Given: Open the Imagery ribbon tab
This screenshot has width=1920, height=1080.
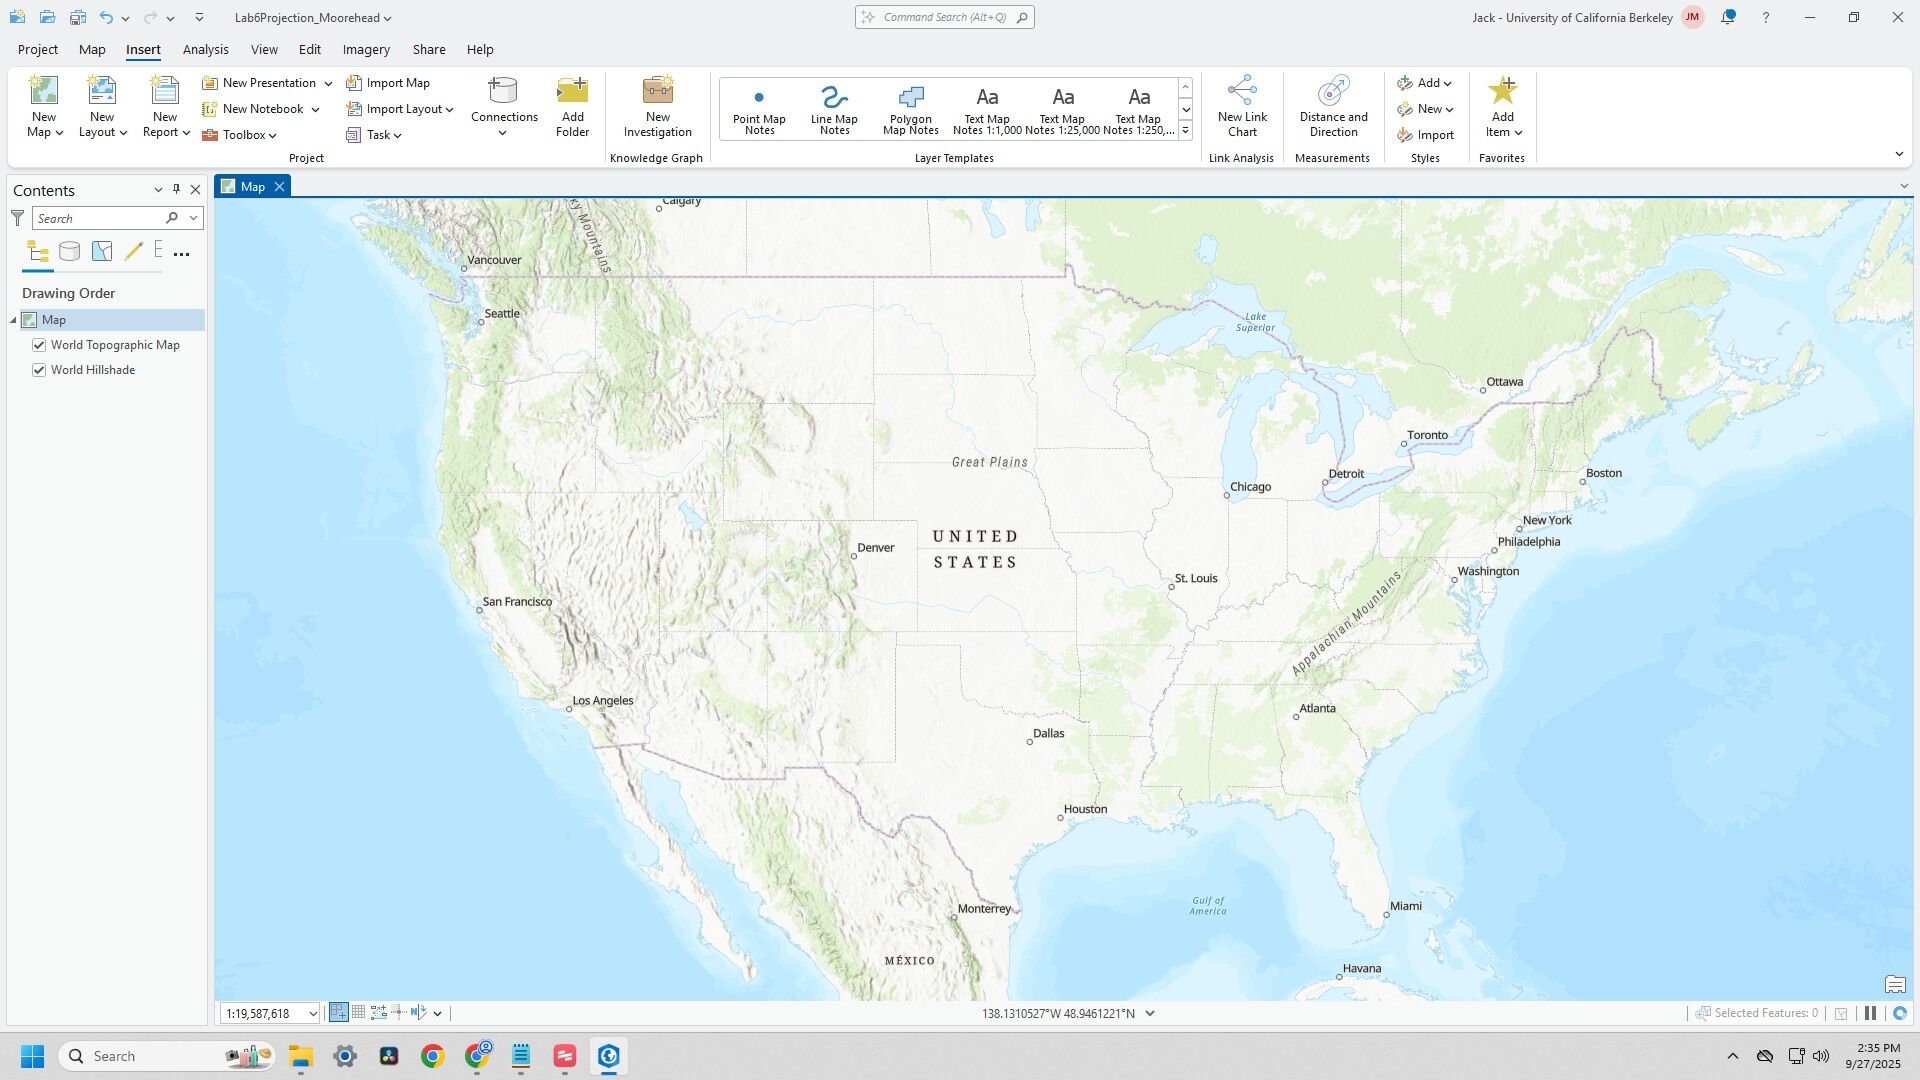Looking at the screenshot, I should click(366, 49).
